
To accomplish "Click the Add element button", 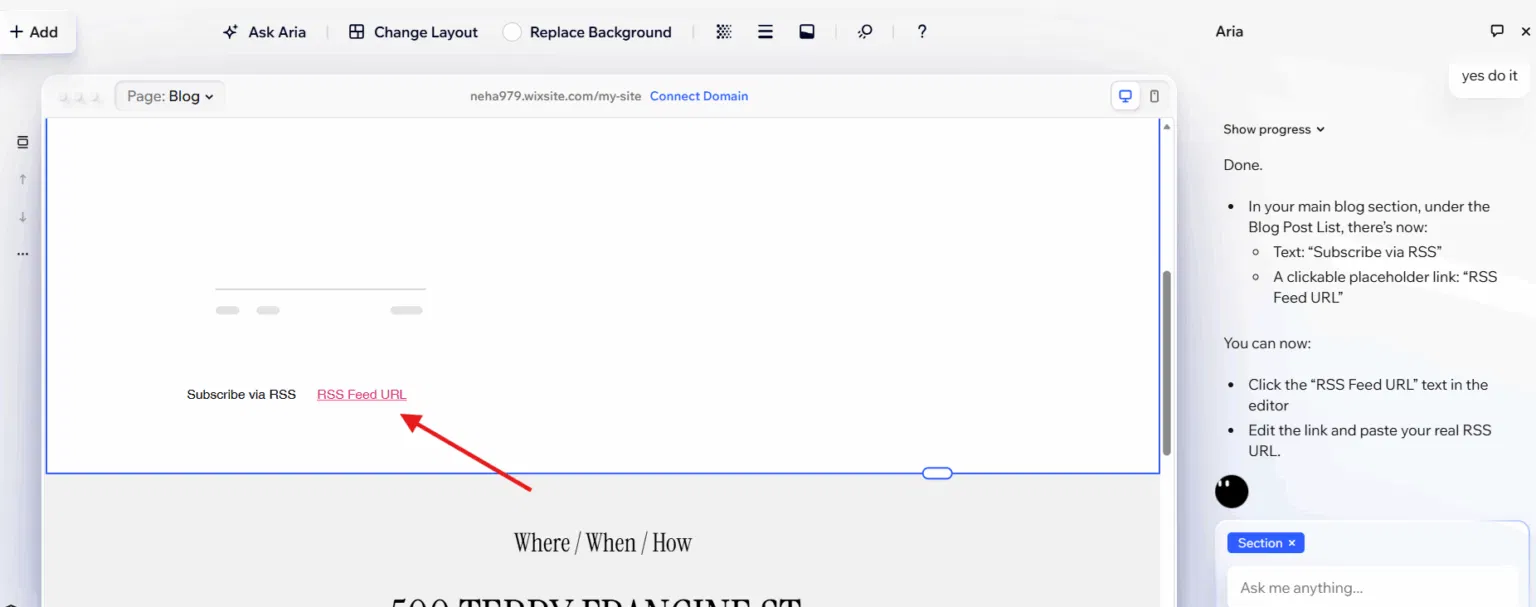I will coord(35,32).
